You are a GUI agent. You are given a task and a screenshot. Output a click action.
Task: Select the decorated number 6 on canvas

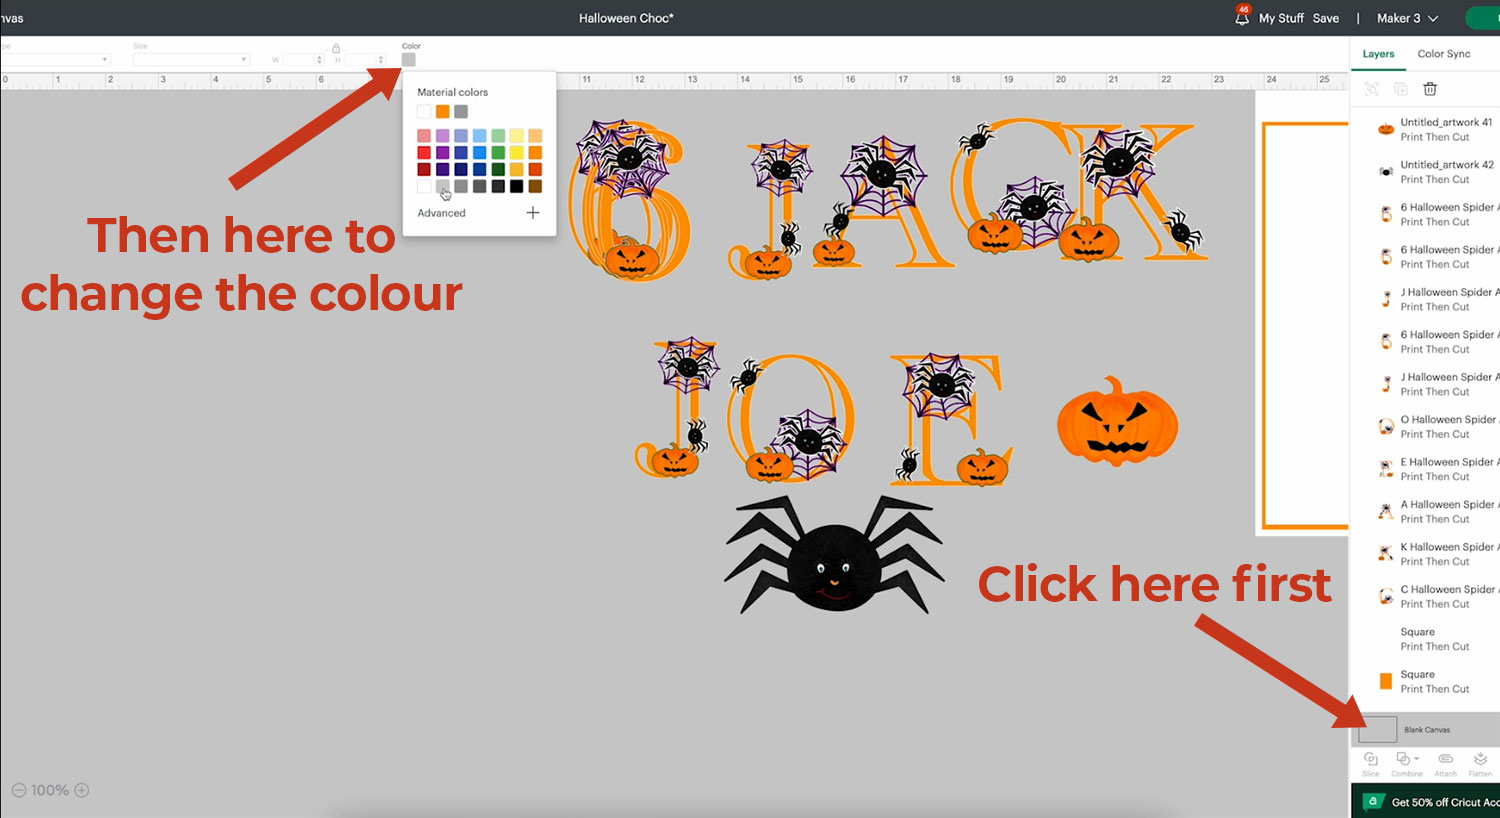[628, 200]
